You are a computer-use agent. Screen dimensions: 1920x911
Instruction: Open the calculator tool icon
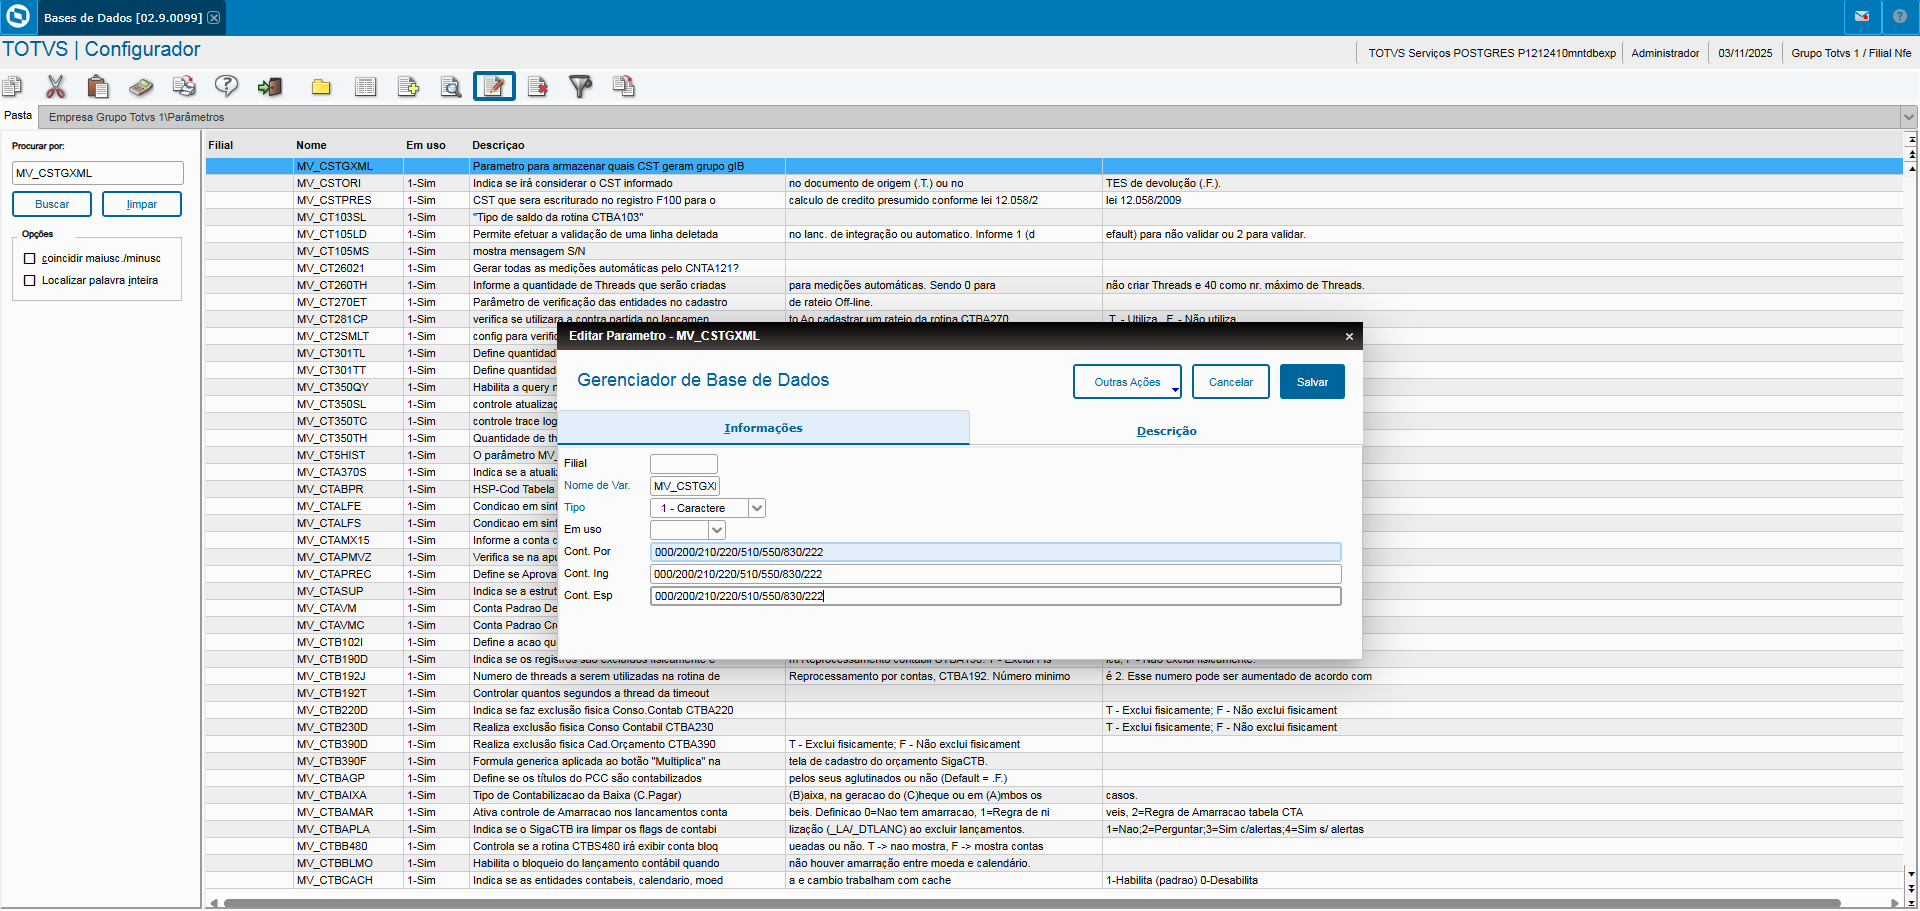141,87
